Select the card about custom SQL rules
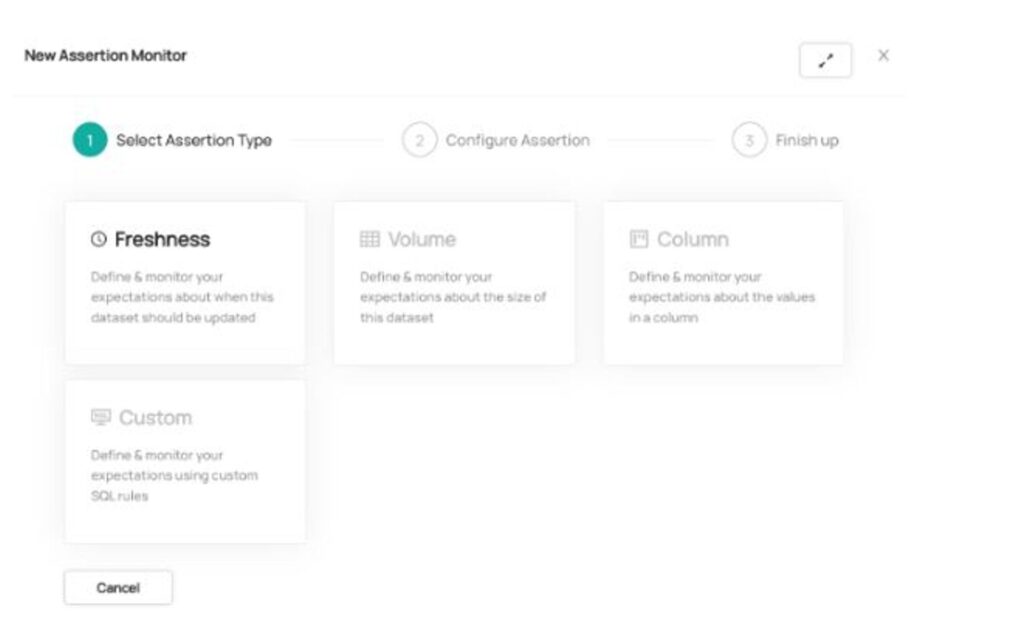The image size is (1024, 642). click(174, 475)
